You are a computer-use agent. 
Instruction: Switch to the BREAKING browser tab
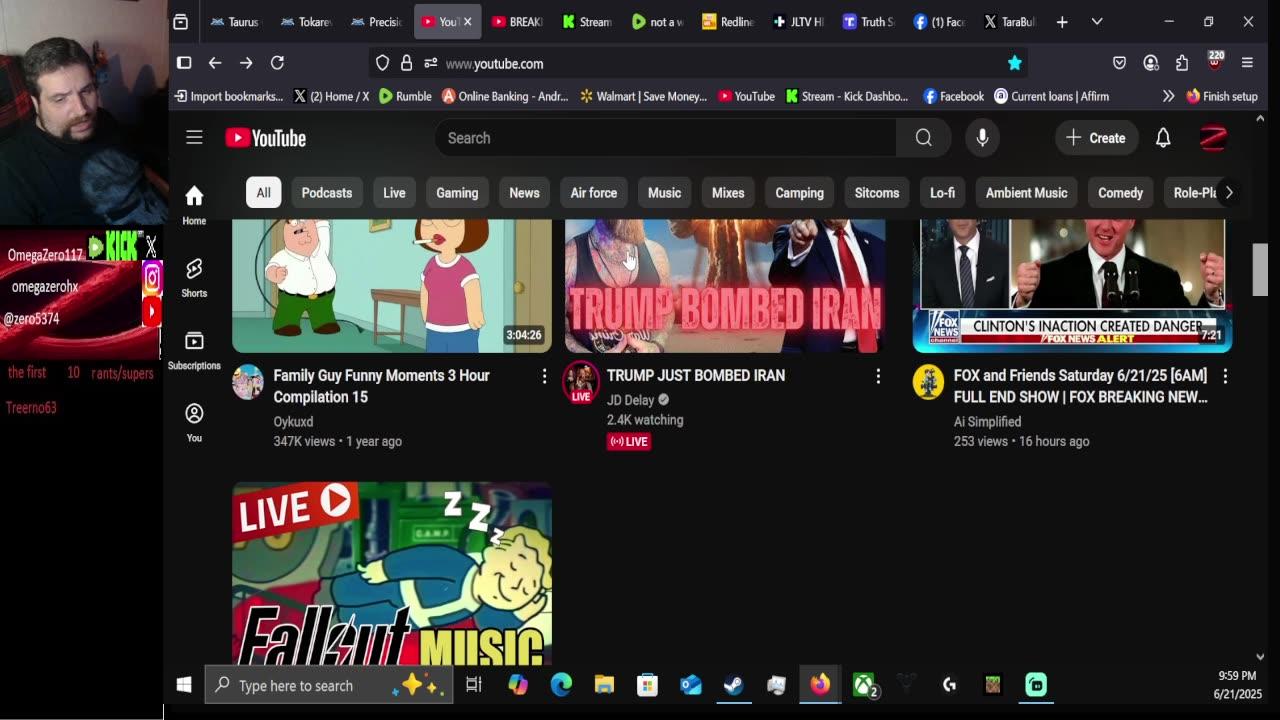[x=517, y=21]
